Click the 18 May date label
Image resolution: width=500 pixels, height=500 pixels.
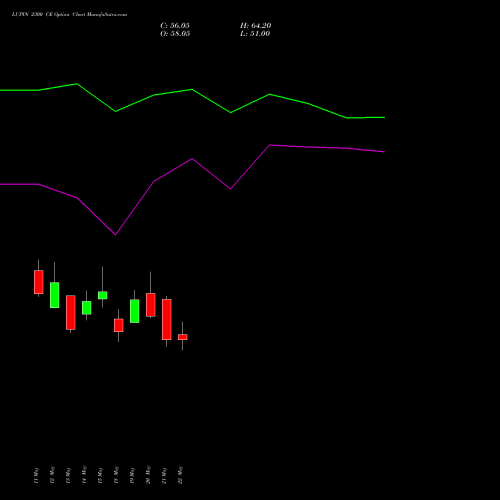tap(116, 475)
